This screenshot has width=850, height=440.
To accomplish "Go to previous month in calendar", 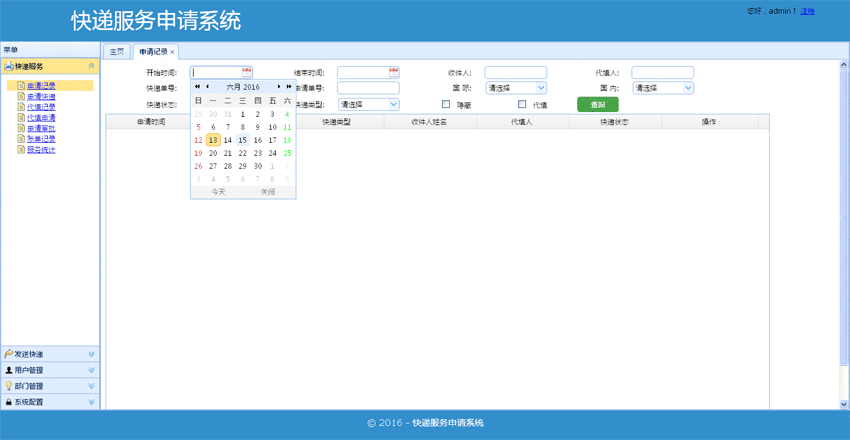I will 207,87.
